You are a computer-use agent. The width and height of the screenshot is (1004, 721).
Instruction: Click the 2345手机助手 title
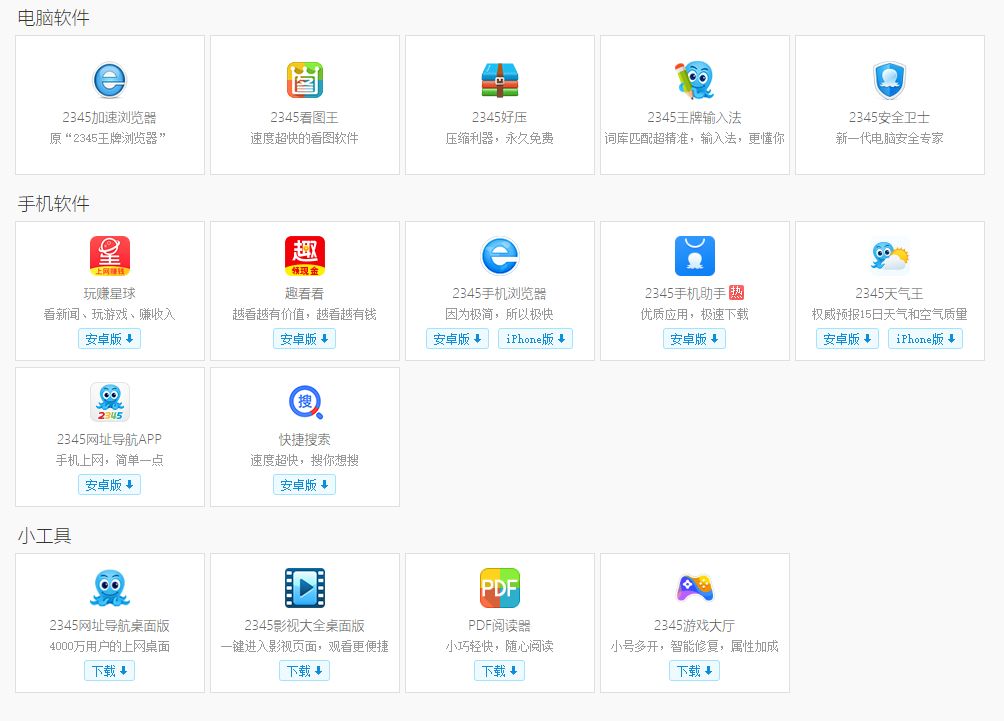(685, 293)
